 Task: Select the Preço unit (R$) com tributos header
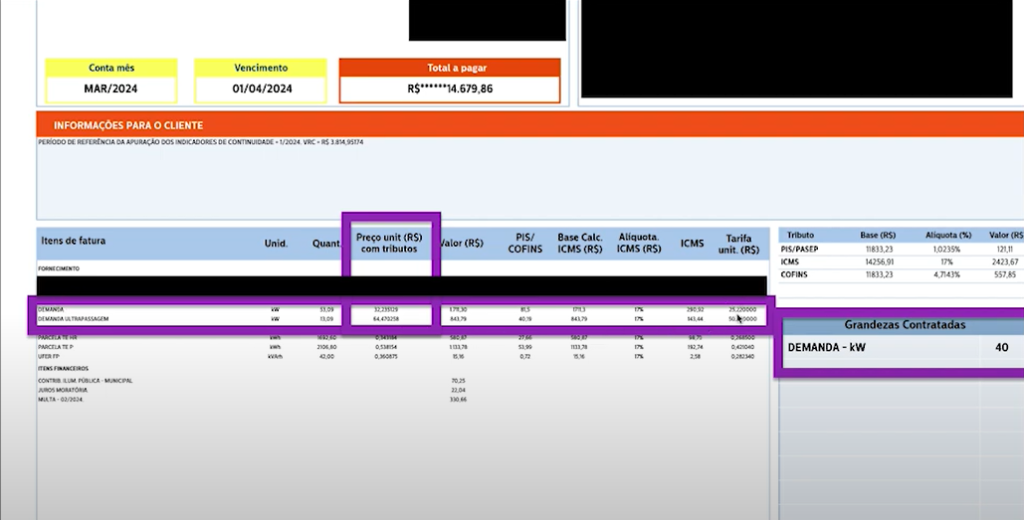coord(389,243)
